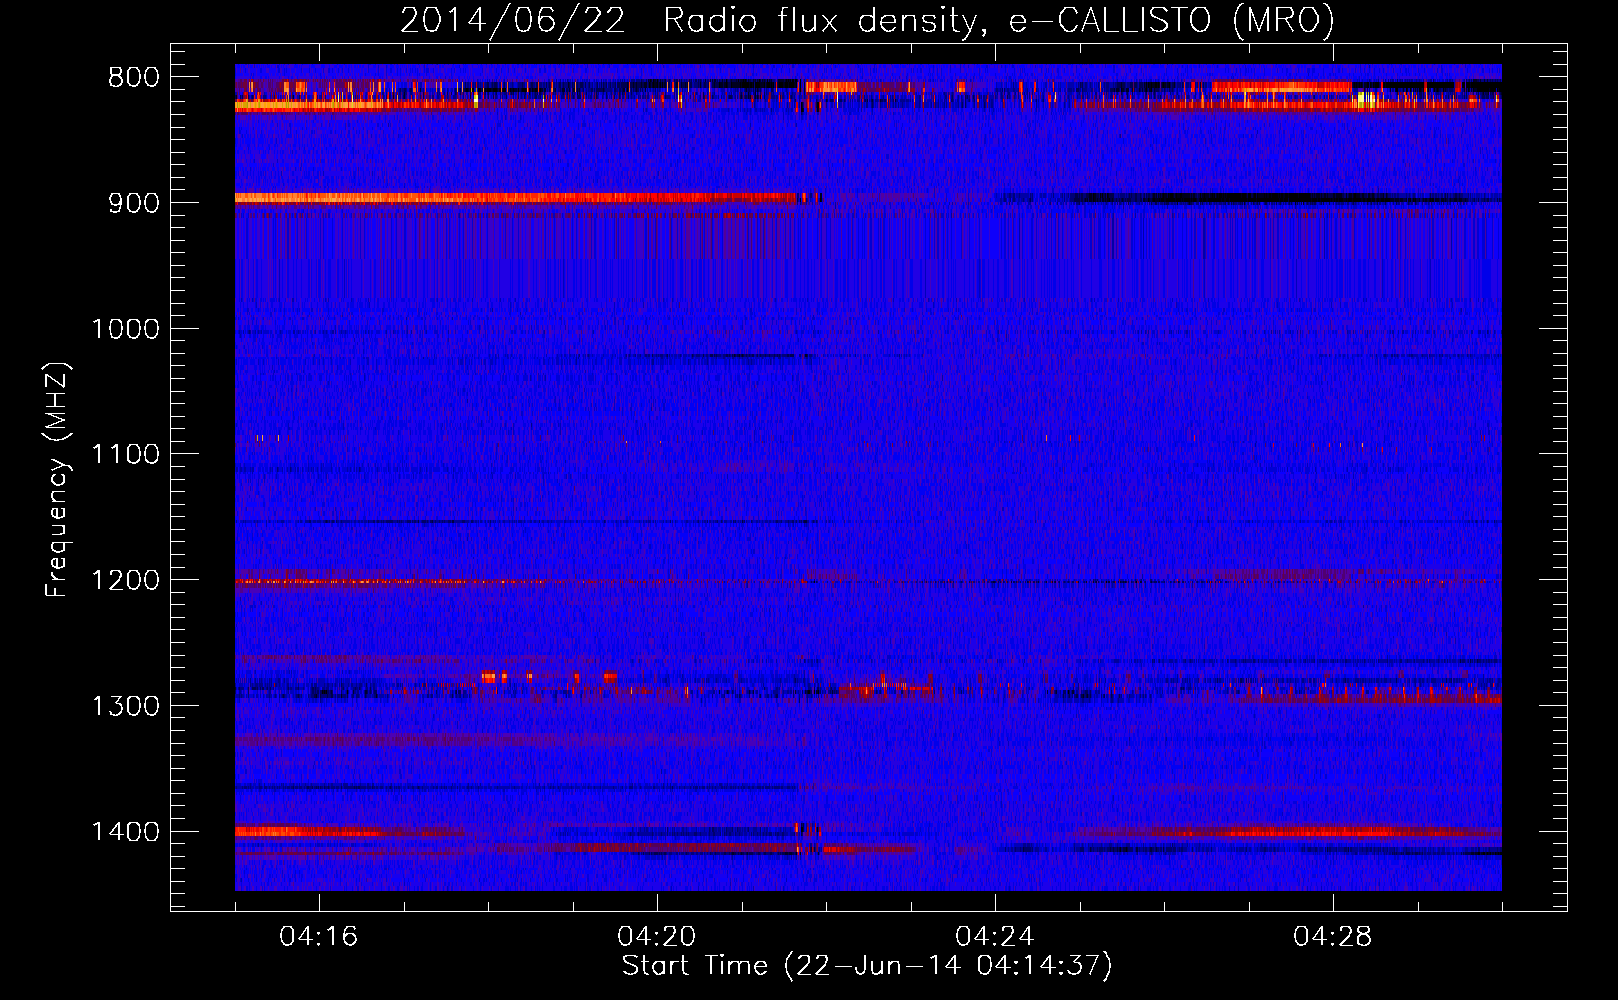Select the 1400 frequency axis label
The image size is (1618, 1000).
[x=125, y=832]
